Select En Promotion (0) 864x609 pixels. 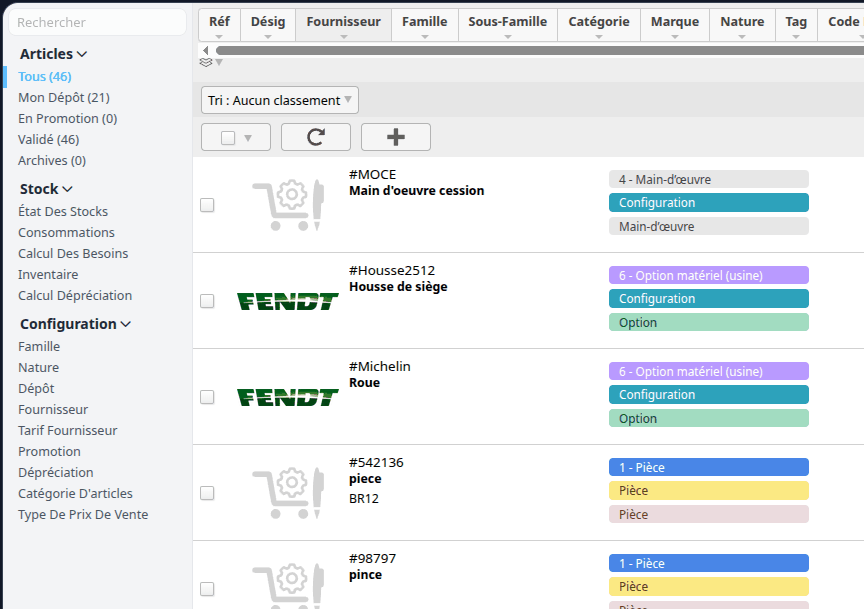[x=68, y=118]
